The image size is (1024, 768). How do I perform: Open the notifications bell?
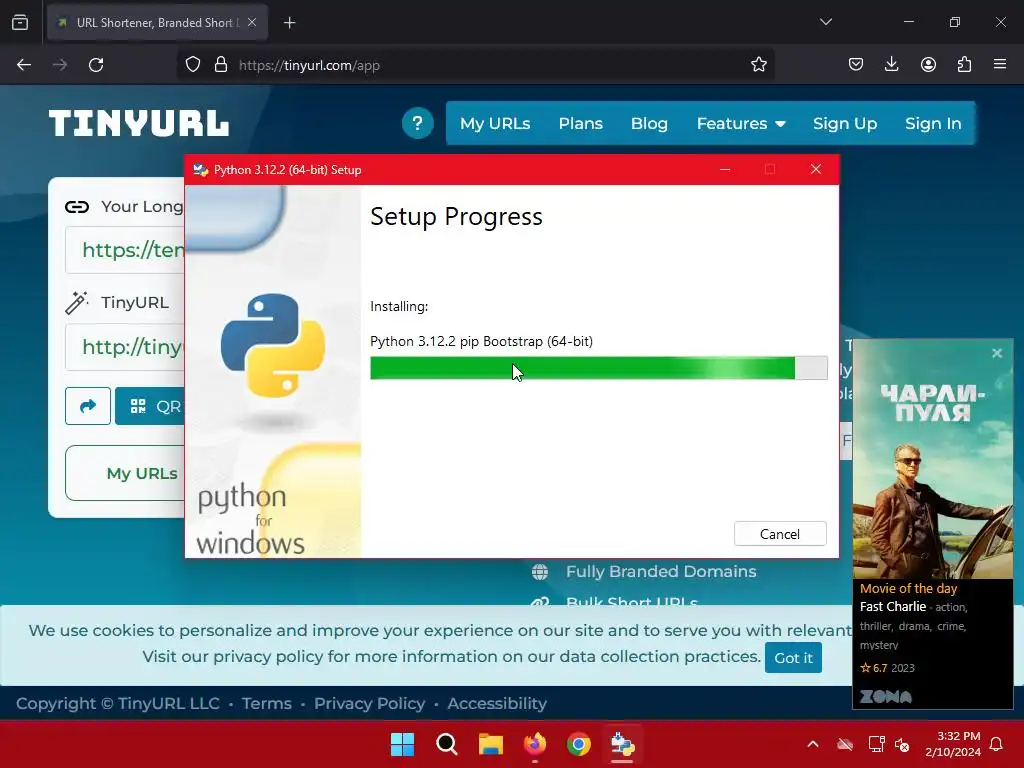click(997, 744)
